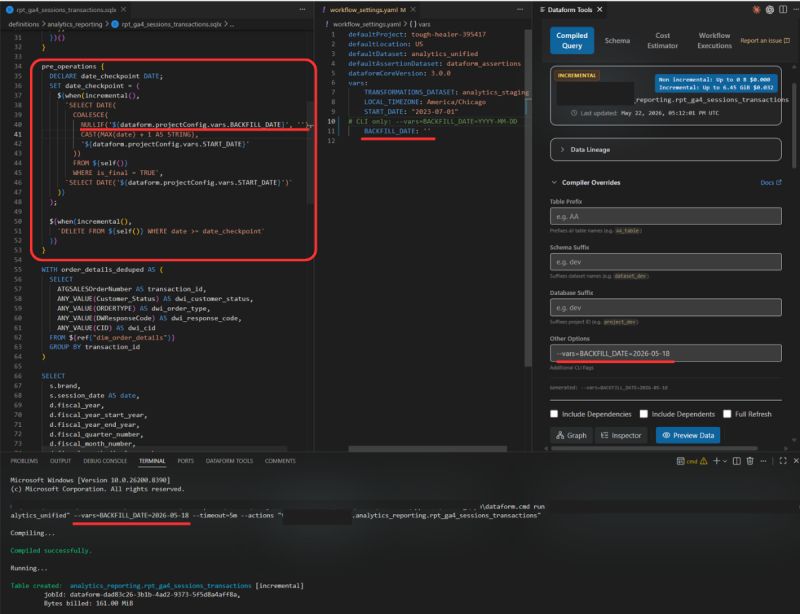800x614 pixels.
Task: Open the Copilot circular icon in top-right toolbar
Action: pos(769,10)
